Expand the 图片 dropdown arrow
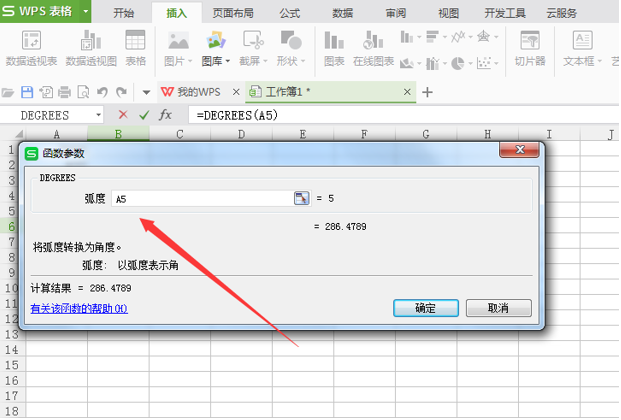Viewport: 621px width, 420px height. tap(190, 61)
